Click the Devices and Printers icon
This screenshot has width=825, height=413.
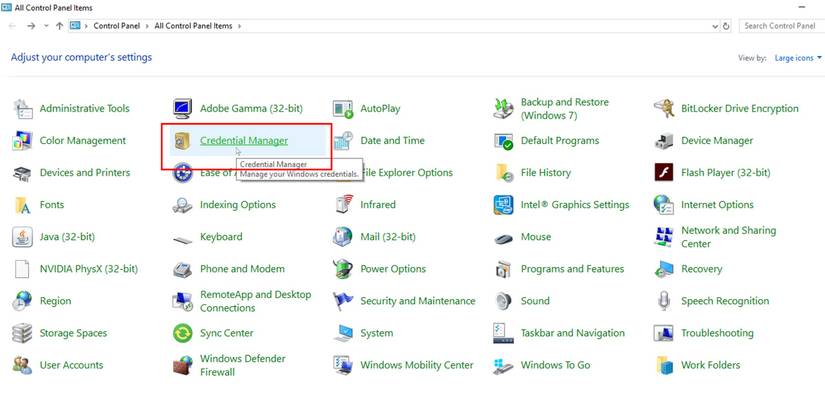click(x=23, y=173)
